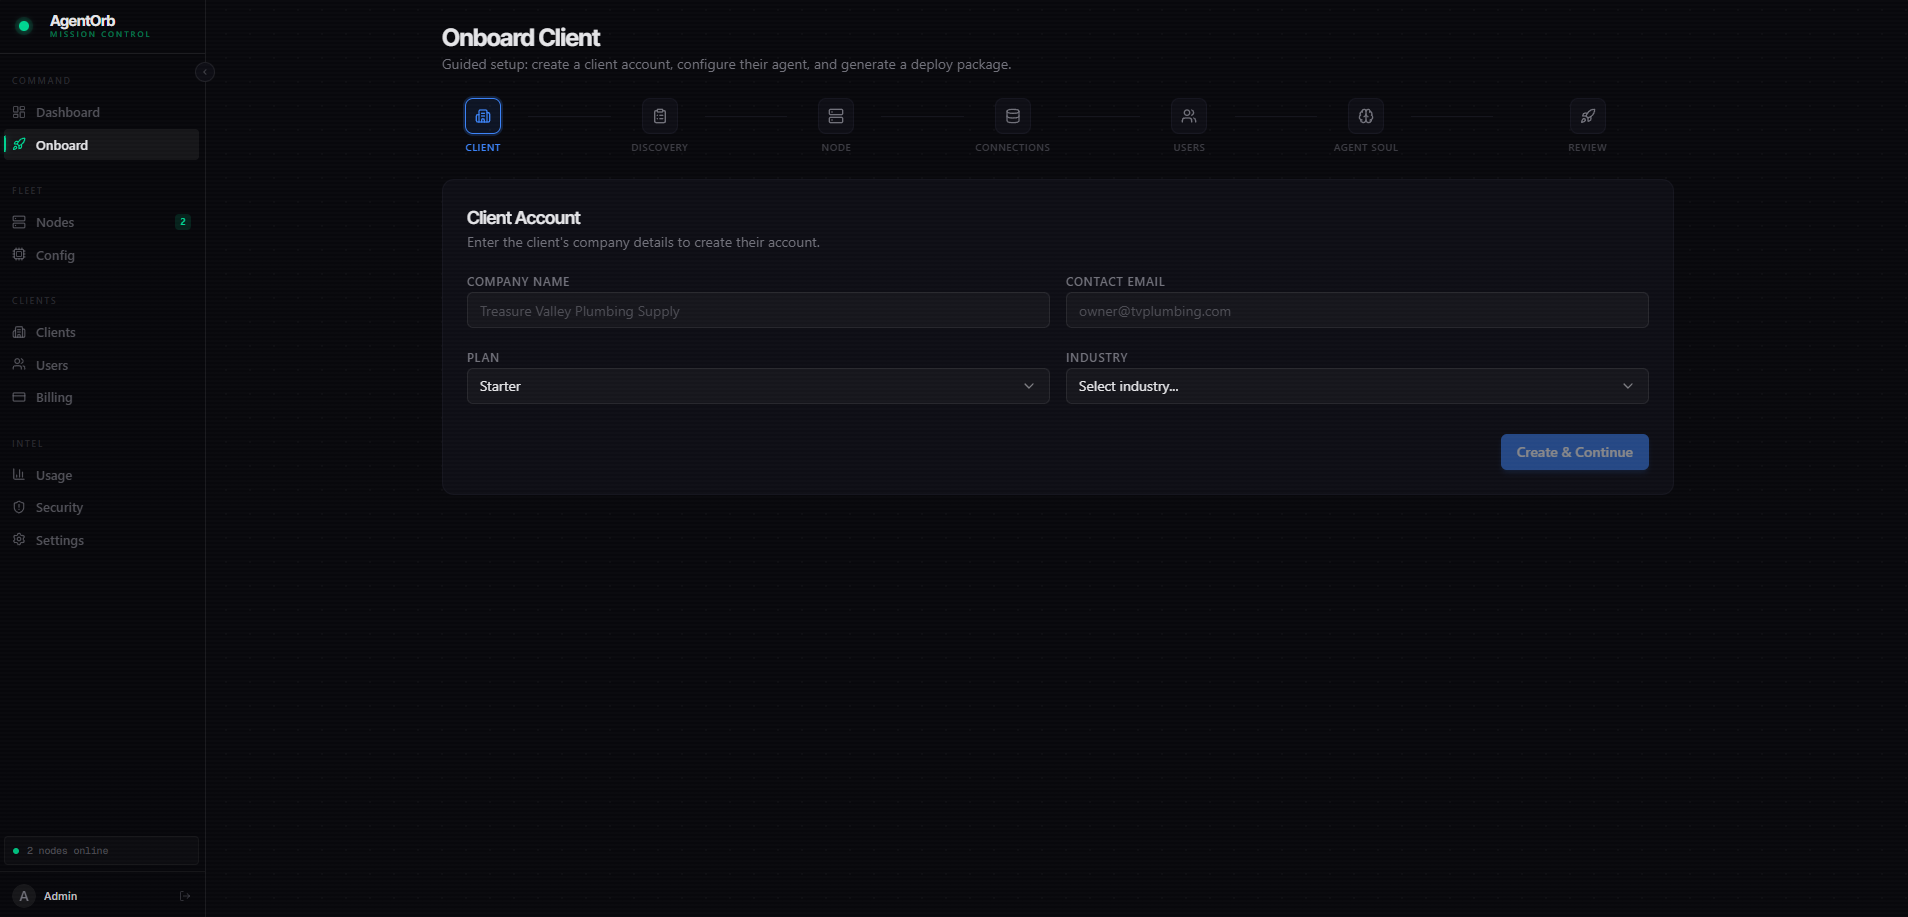Click the NODE step label
The height and width of the screenshot is (917, 1908).
pyautogui.click(x=836, y=148)
